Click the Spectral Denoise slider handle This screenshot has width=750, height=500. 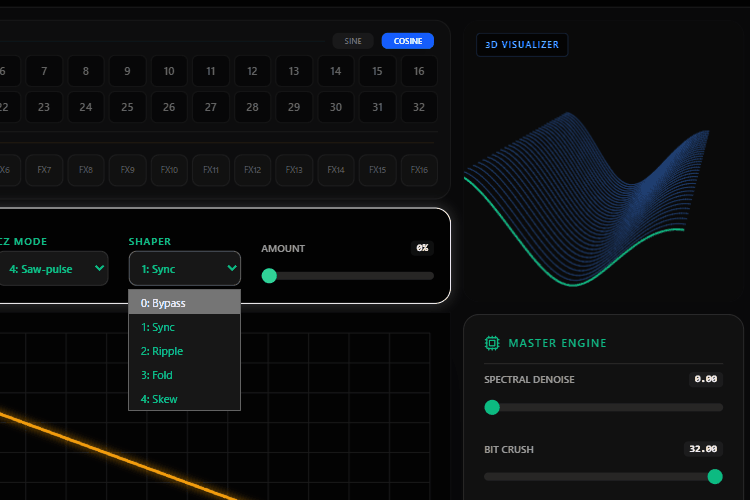(x=492, y=407)
